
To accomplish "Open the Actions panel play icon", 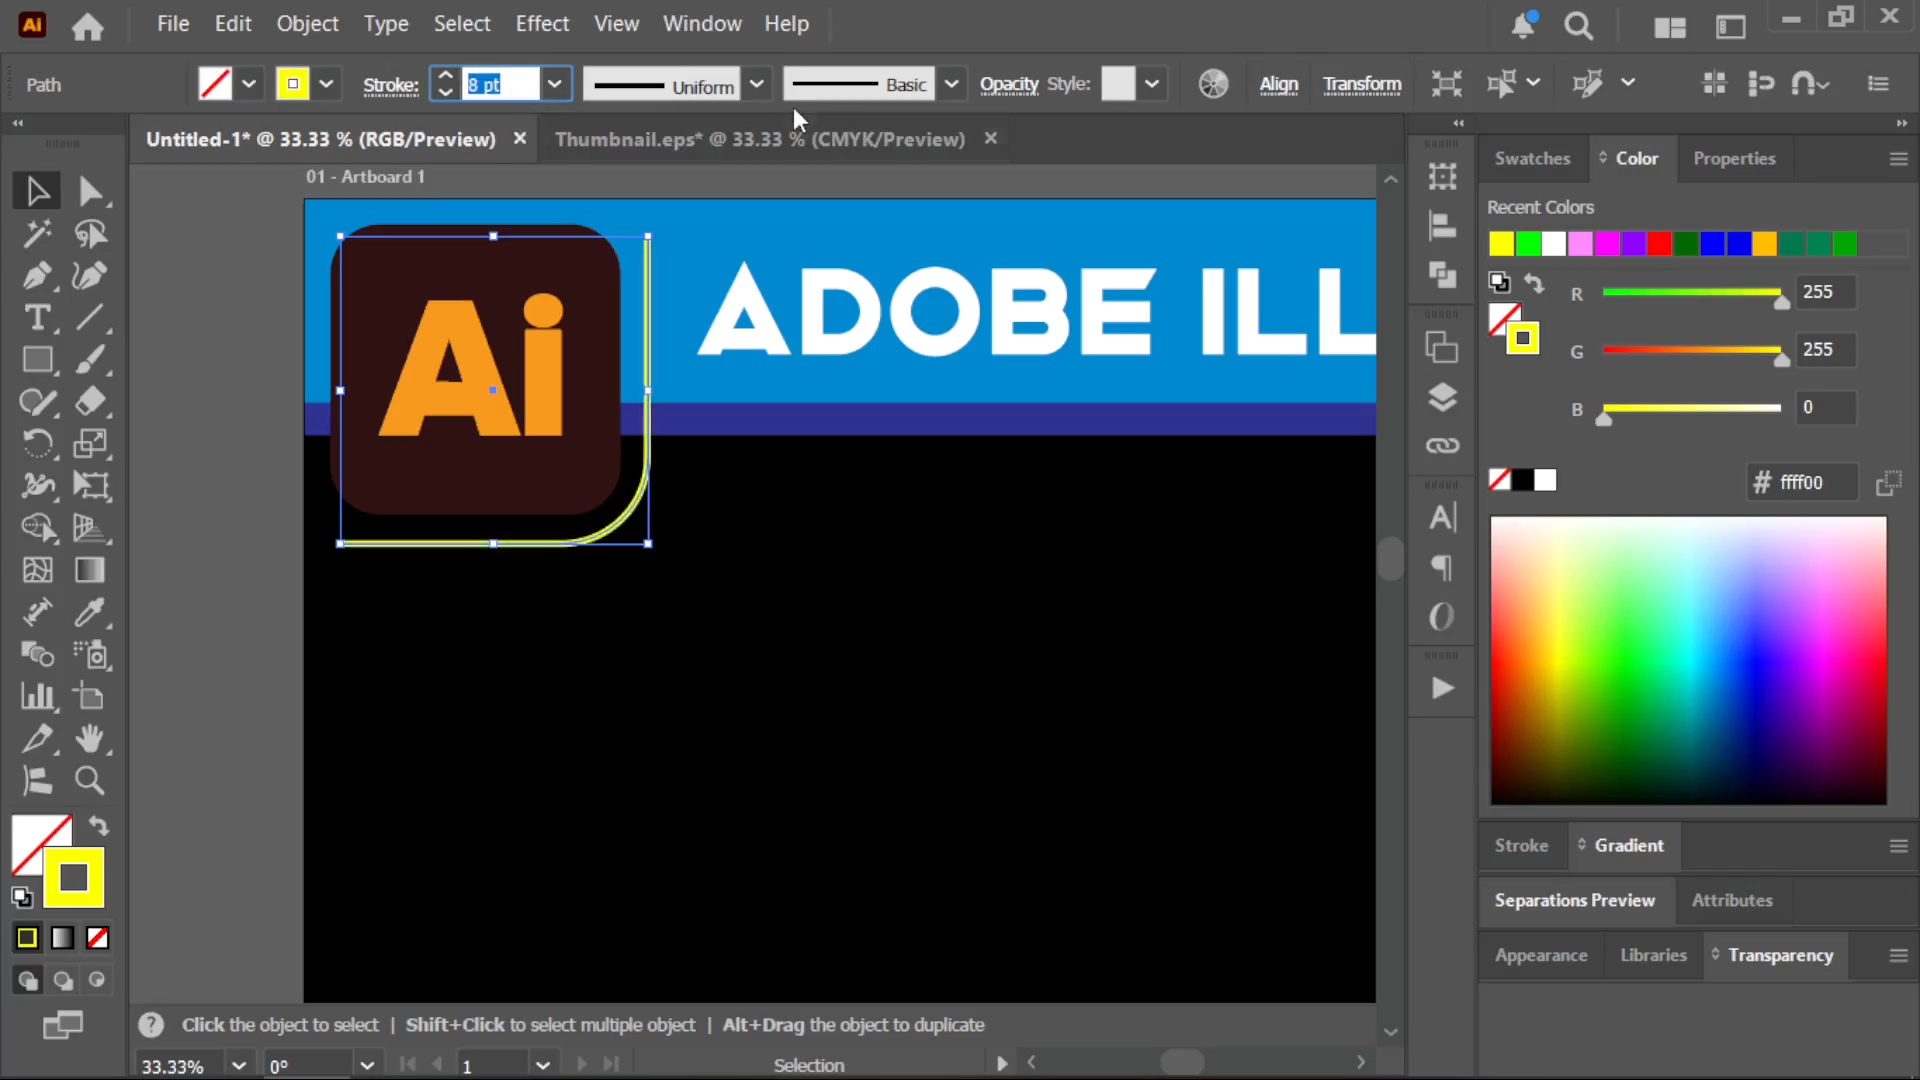I will 1442,688.
